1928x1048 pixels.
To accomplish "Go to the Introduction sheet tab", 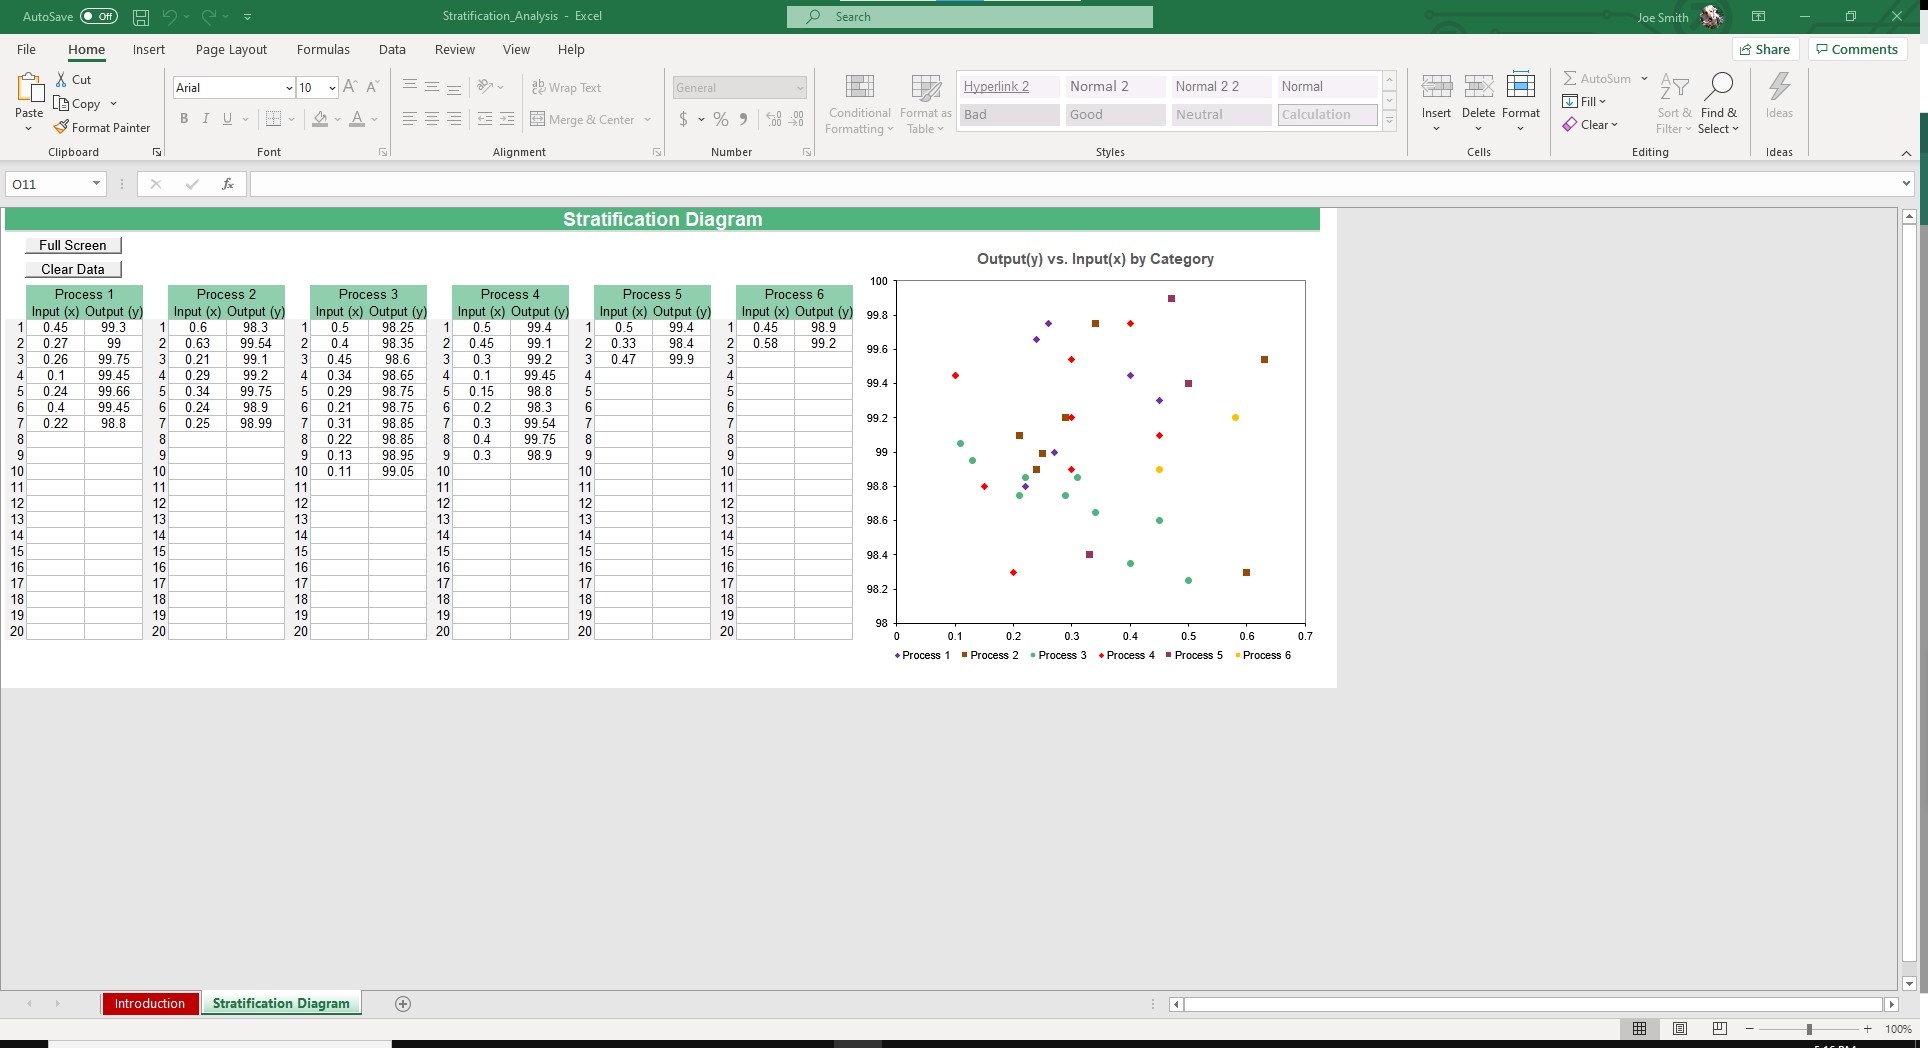I will pos(150,1004).
